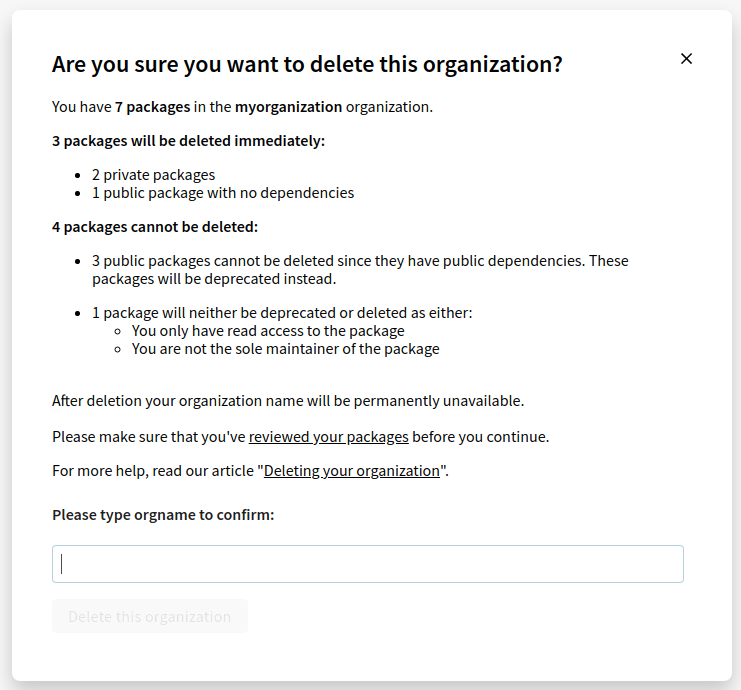Click the "permanently unavailable" warning sentence
This screenshot has height=690, width=741.
click(x=288, y=401)
